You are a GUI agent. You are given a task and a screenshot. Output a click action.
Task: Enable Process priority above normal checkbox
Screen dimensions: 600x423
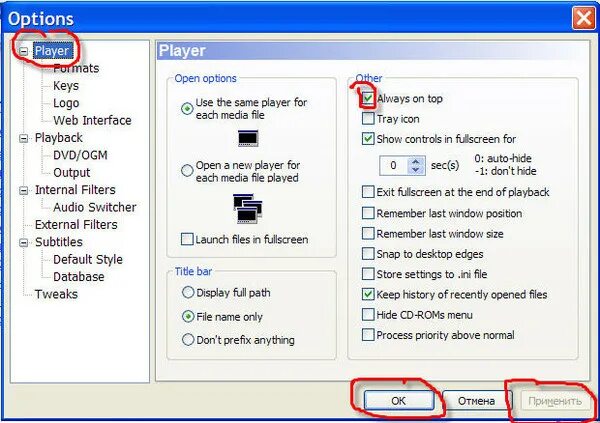click(368, 335)
